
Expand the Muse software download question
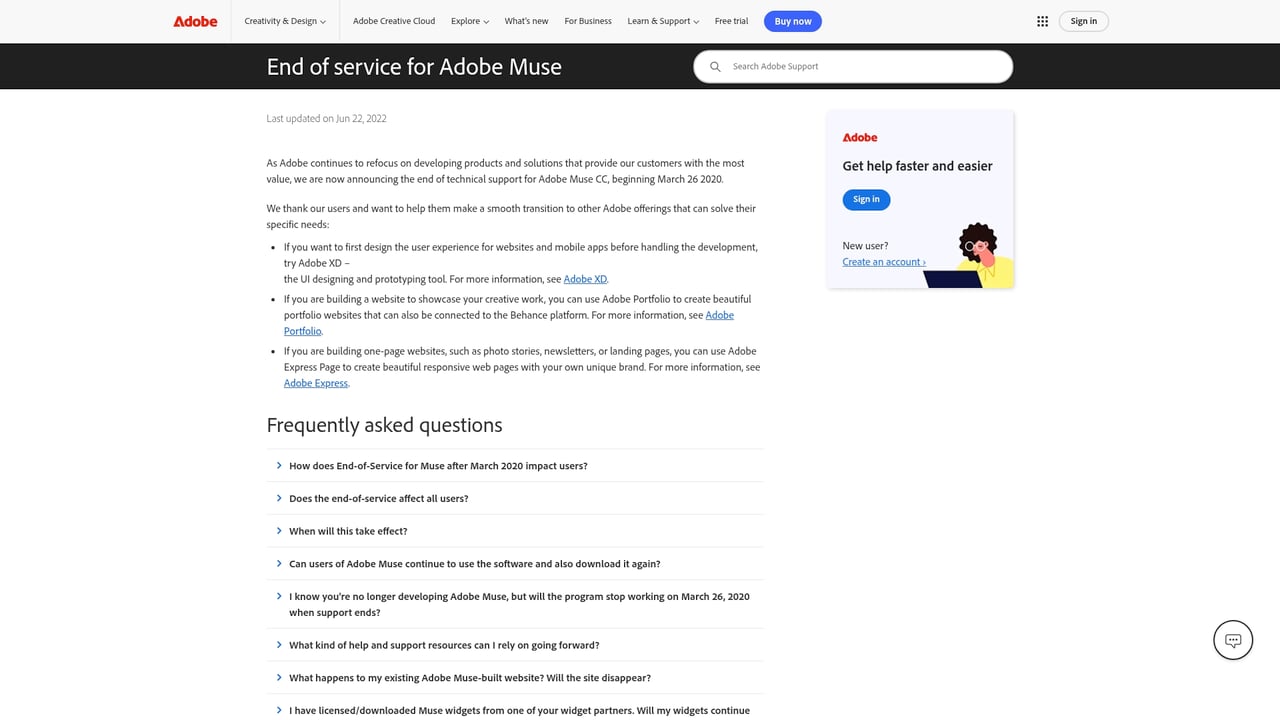[474, 563]
